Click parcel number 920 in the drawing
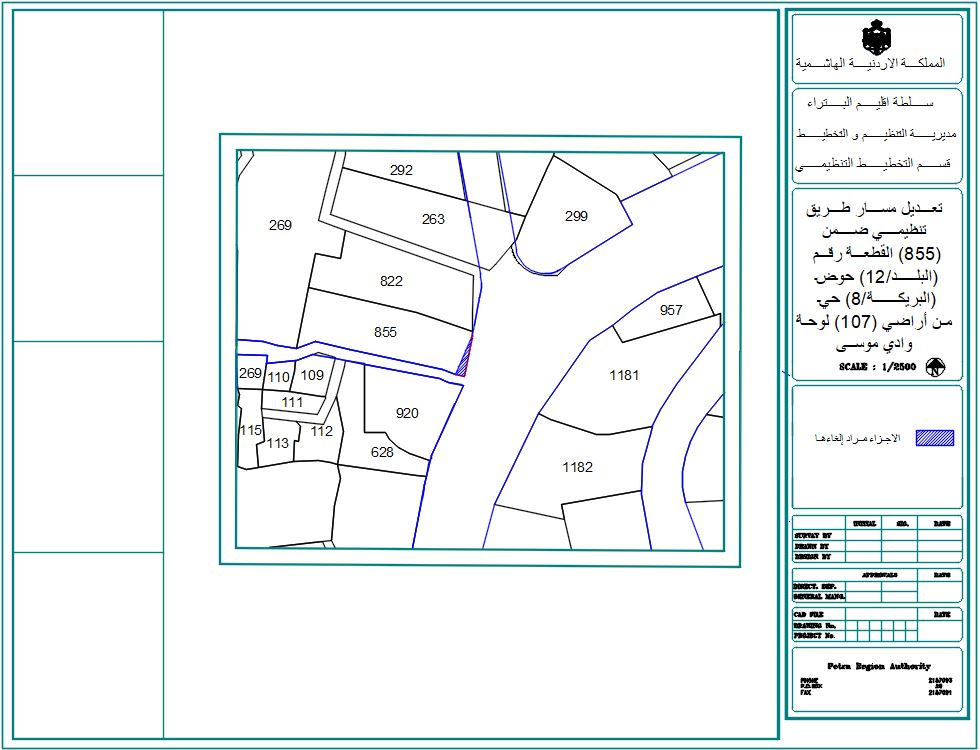This screenshot has height=750, width=980. [x=408, y=411]
